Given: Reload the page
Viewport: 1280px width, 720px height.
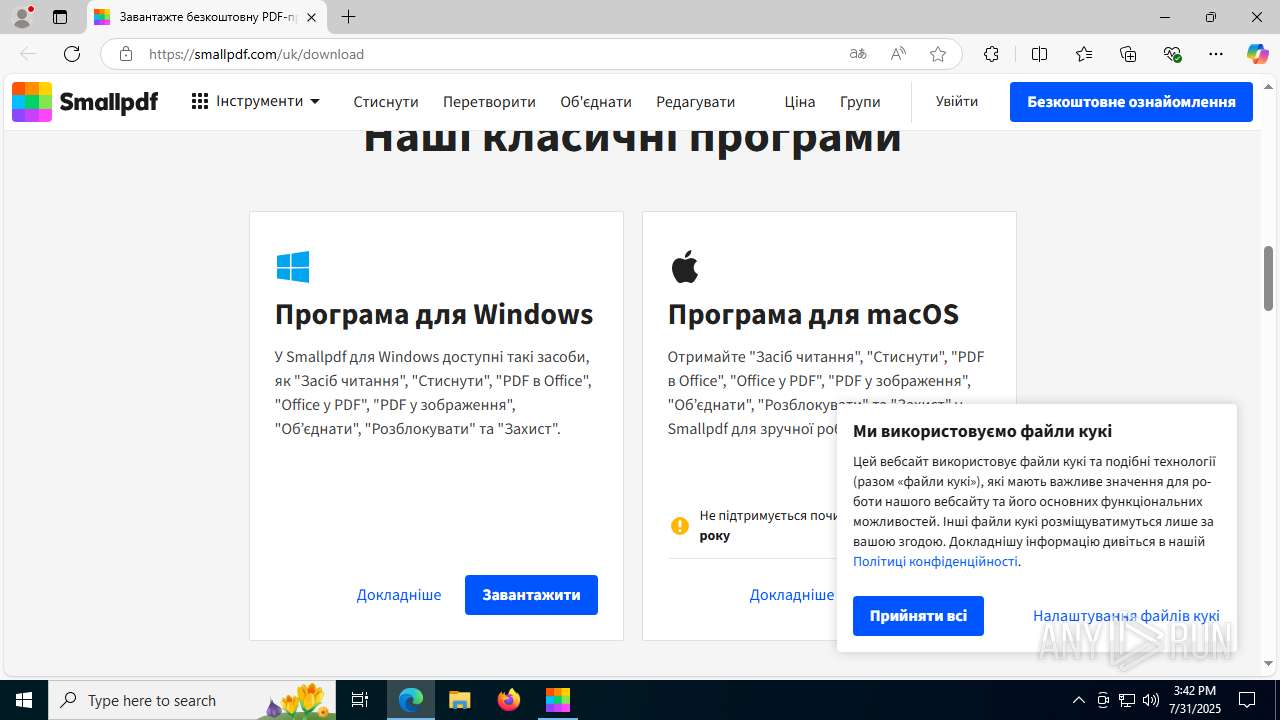Looking at the screenshot, I should [72, 54].
